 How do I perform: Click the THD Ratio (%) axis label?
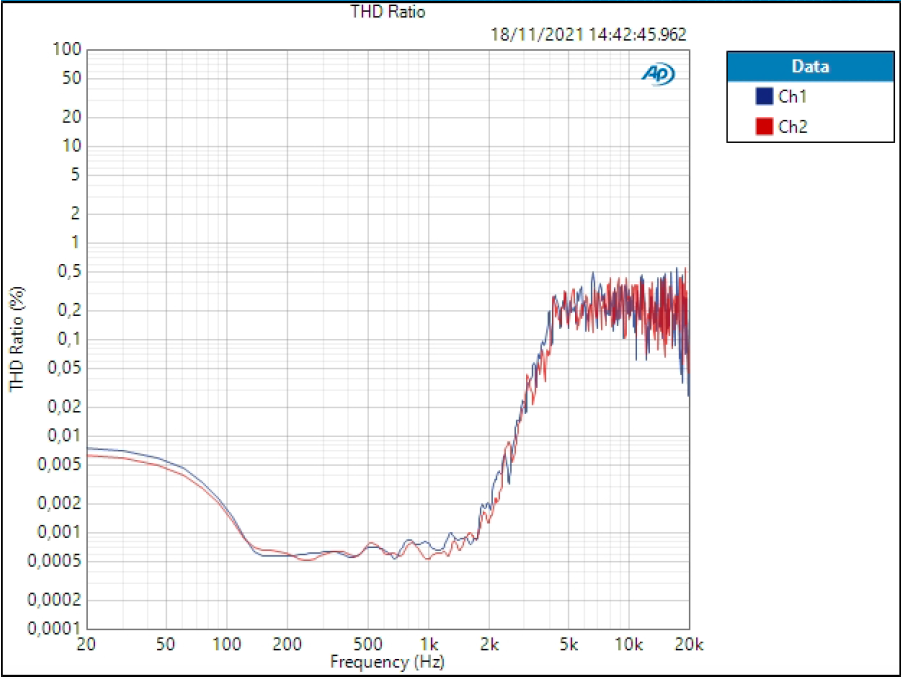click(17, 339)
